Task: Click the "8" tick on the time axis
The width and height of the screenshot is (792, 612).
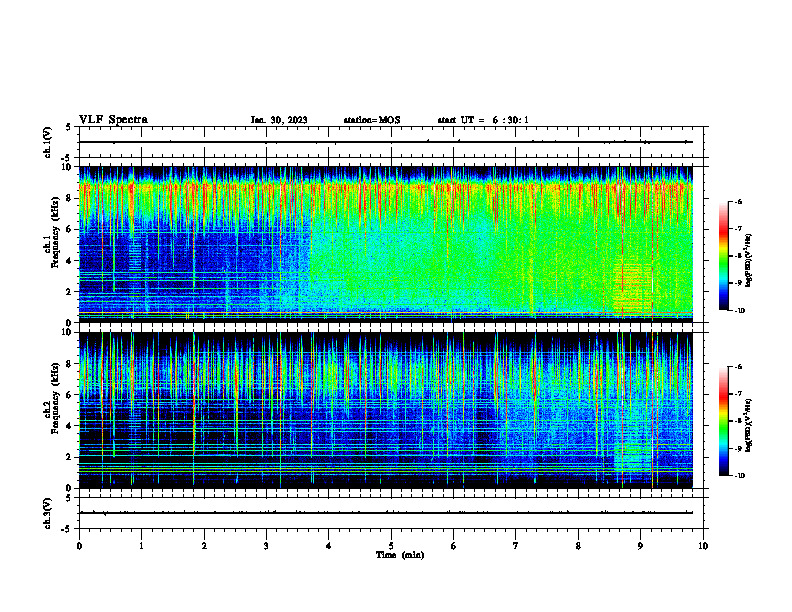Action: [x=578, y=546]
